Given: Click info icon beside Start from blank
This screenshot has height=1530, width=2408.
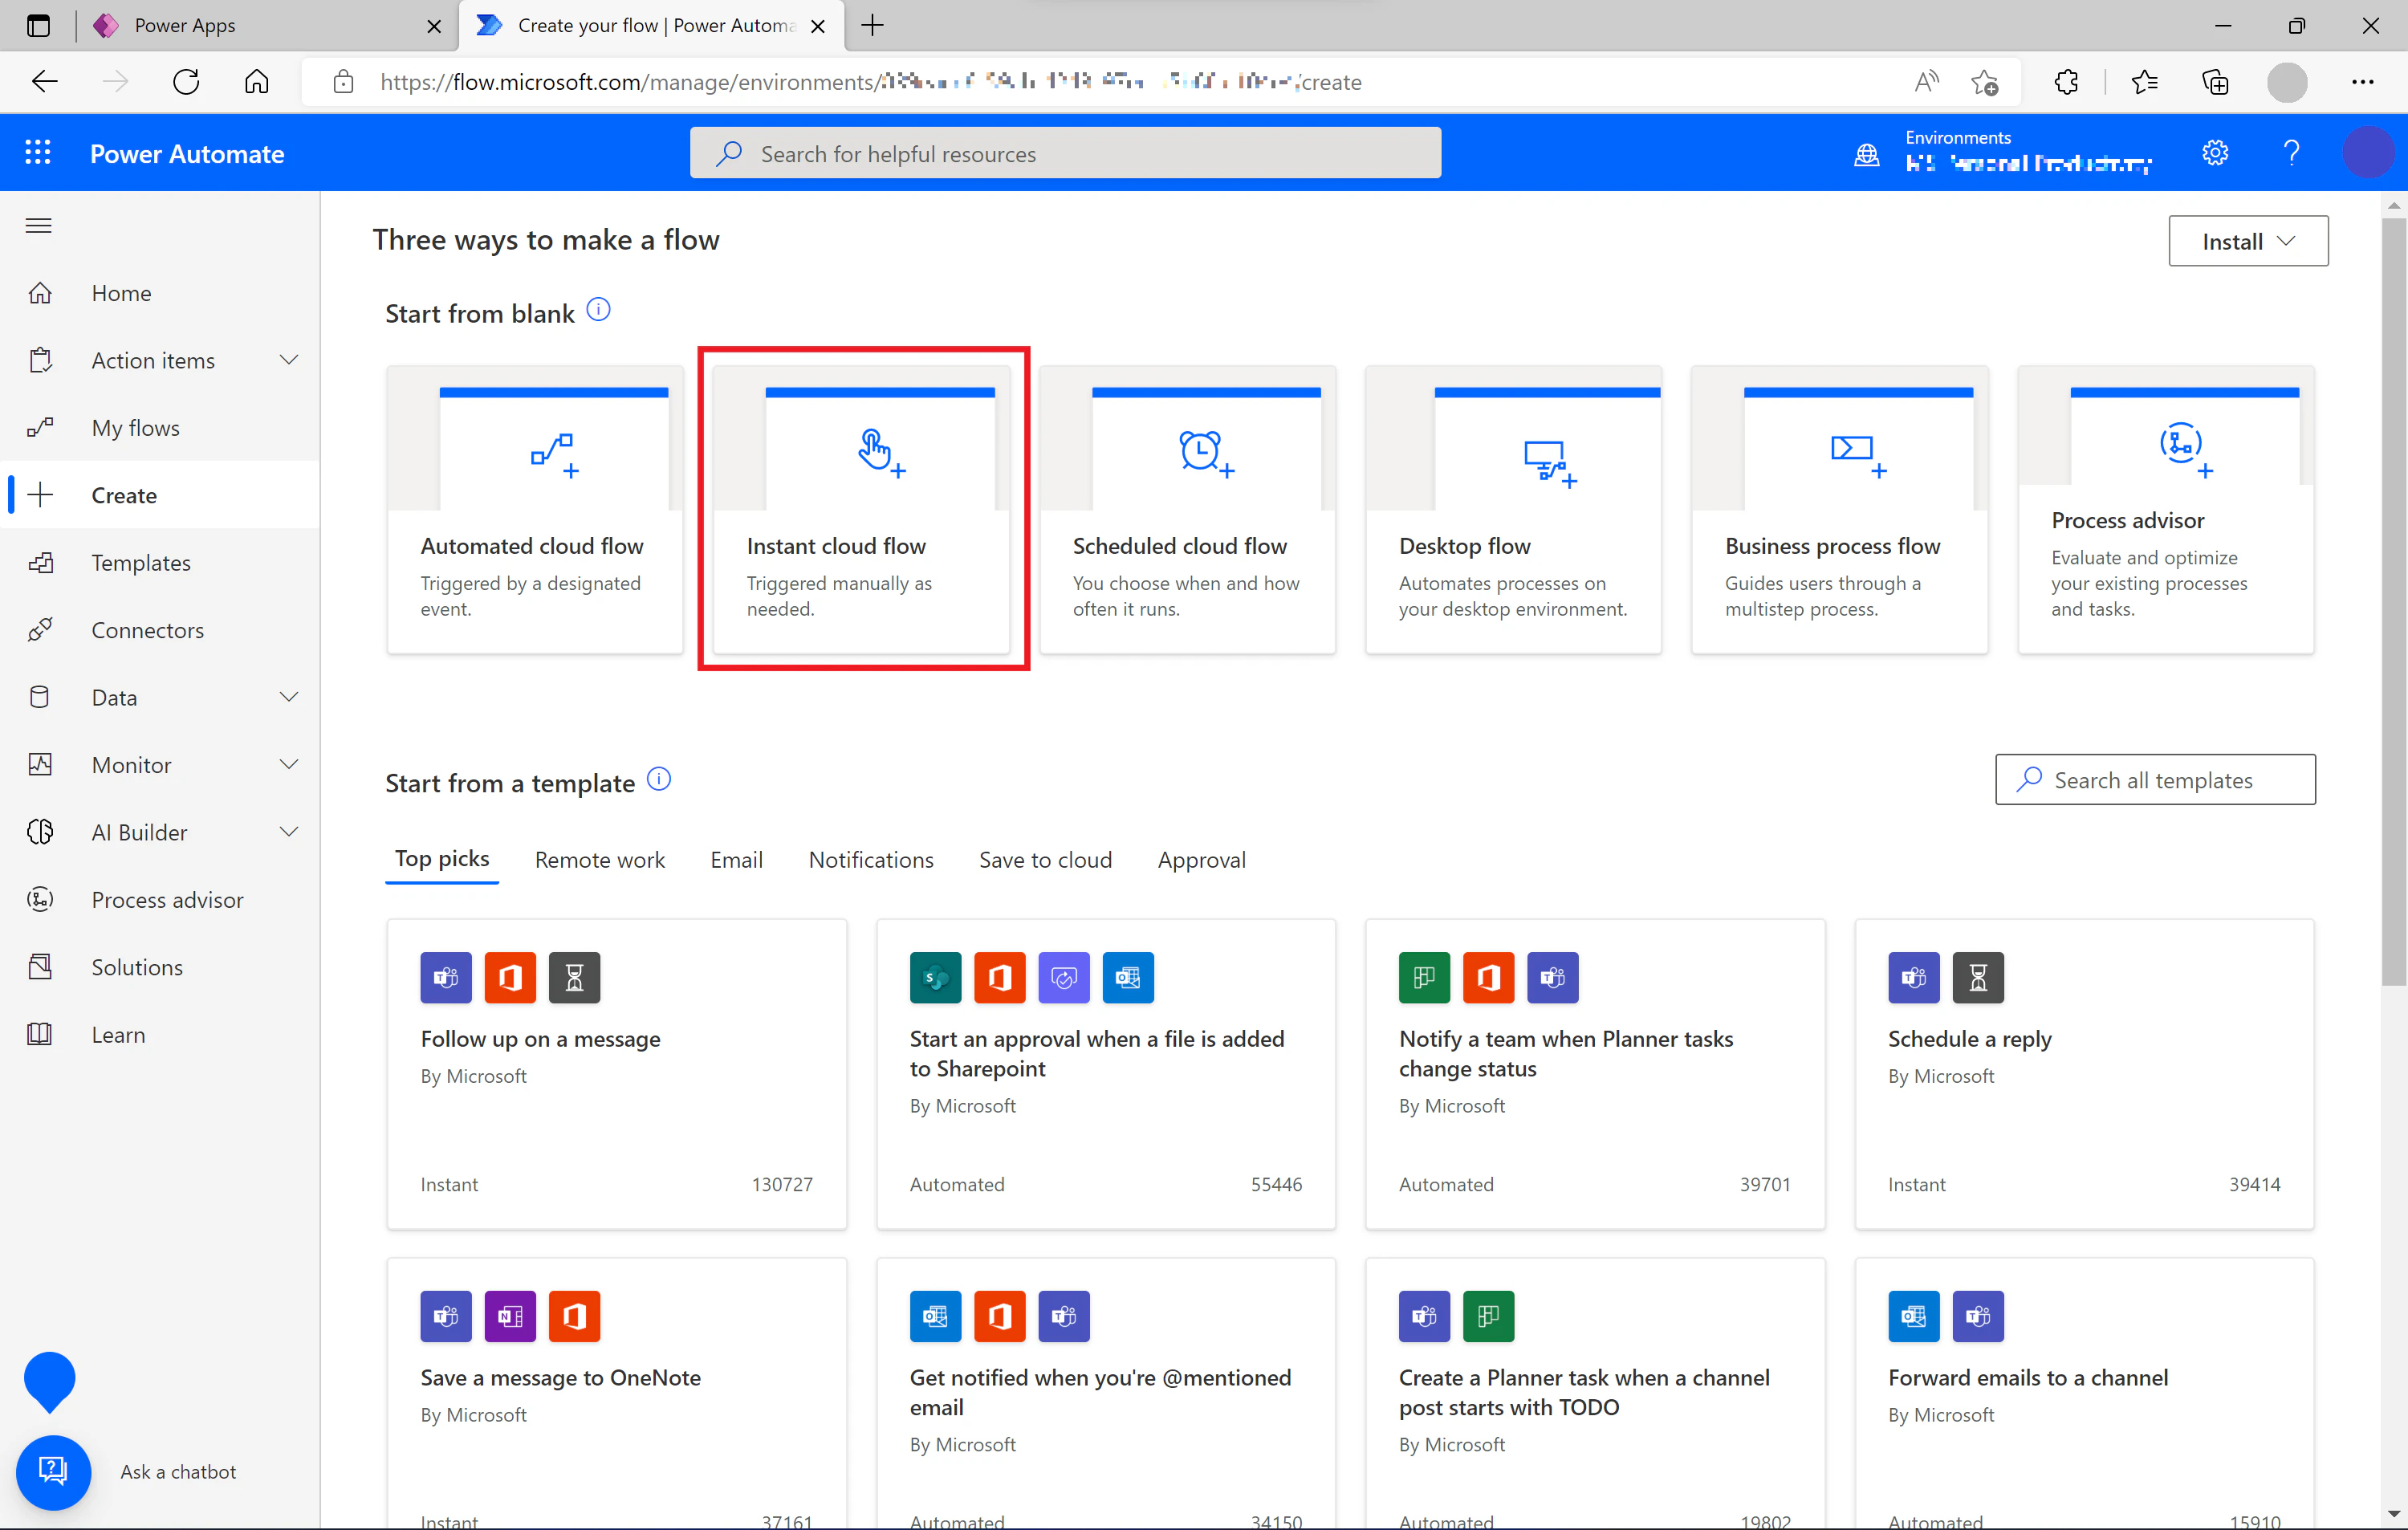Looking at the screenshot, I should coord(598,310).
